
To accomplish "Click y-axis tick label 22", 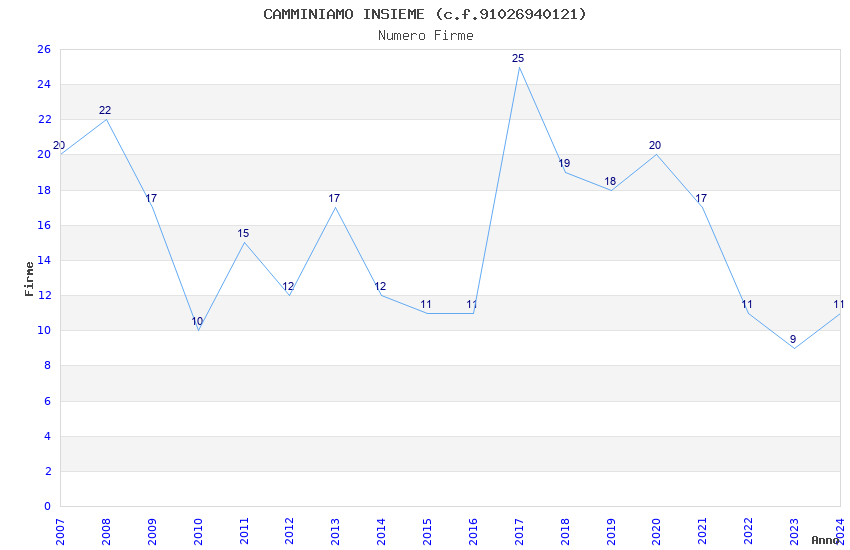I will point(44,119).
